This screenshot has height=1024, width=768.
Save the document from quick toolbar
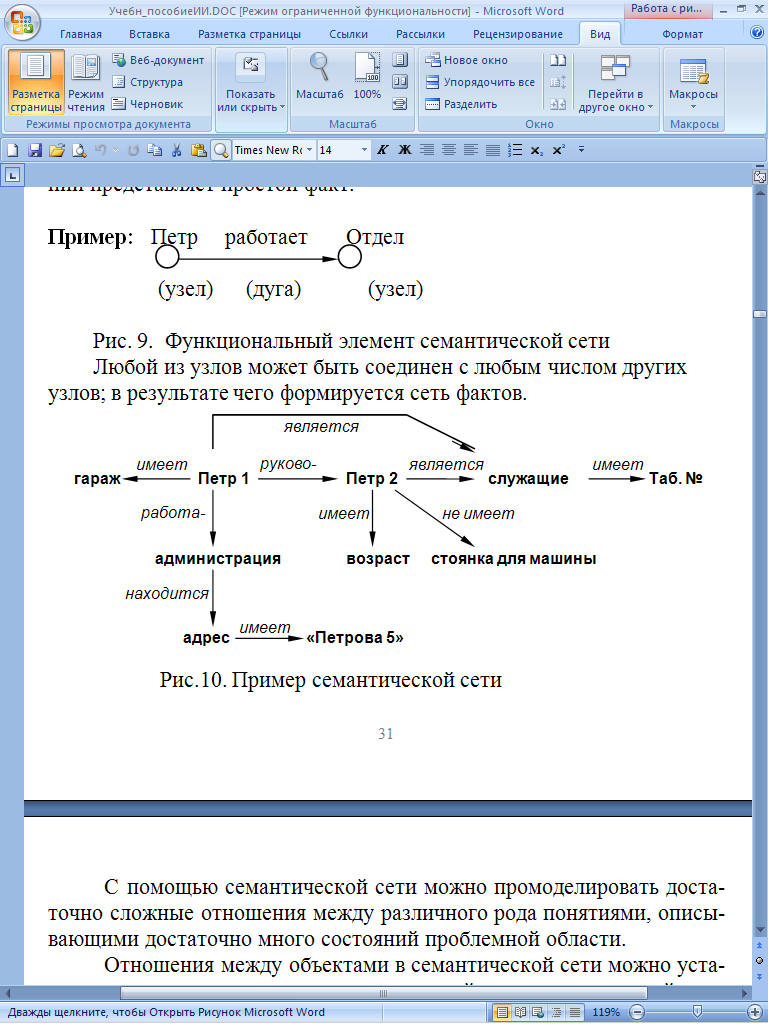35,150
